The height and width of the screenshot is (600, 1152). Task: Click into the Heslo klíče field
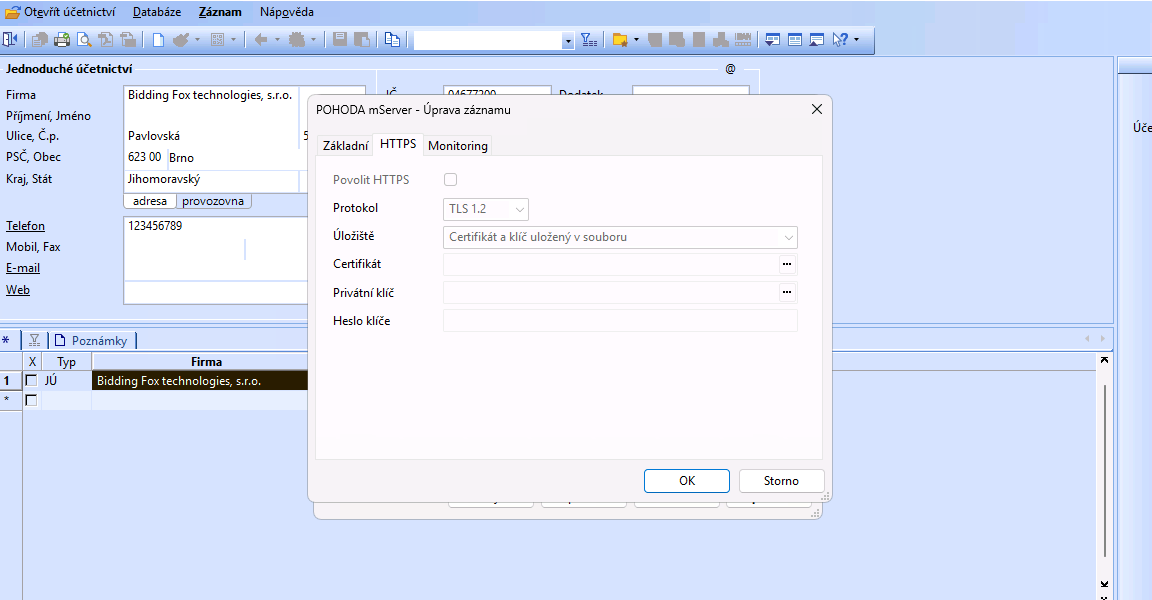coord(620,321)
